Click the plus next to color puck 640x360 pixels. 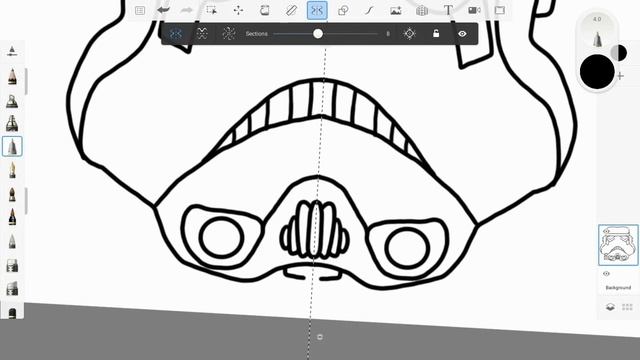pyautogui.click(x=620, y=76)
